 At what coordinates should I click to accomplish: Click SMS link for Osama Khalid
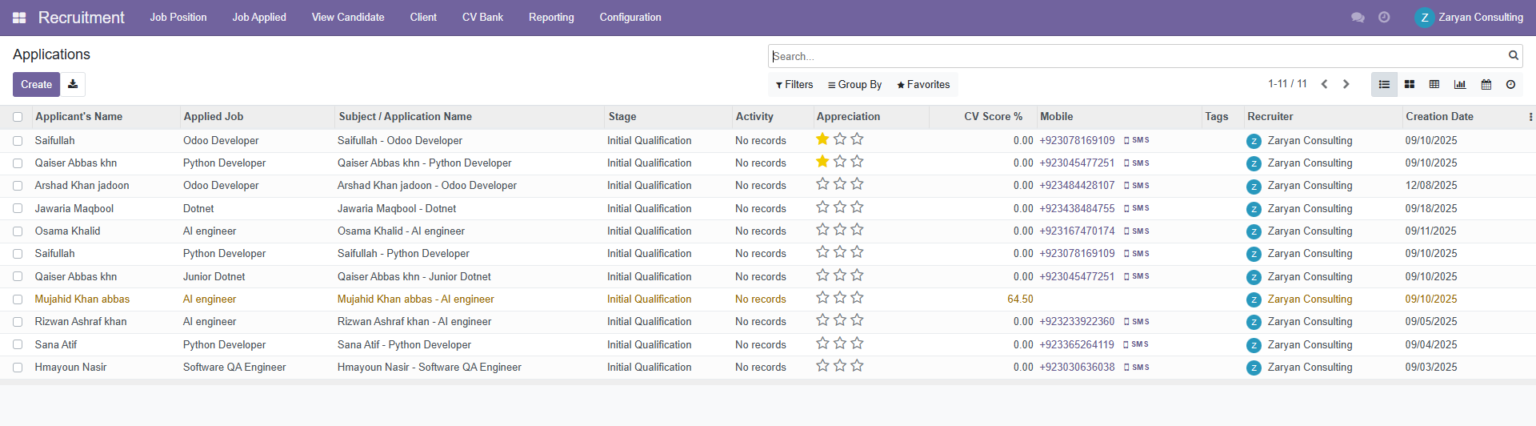(x=1138, y=231)
